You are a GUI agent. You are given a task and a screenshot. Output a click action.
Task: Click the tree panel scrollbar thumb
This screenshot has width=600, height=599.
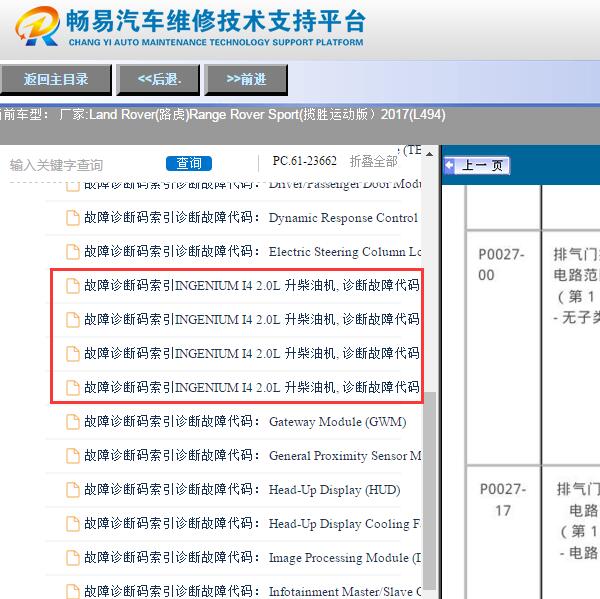(x=429, y=491)
